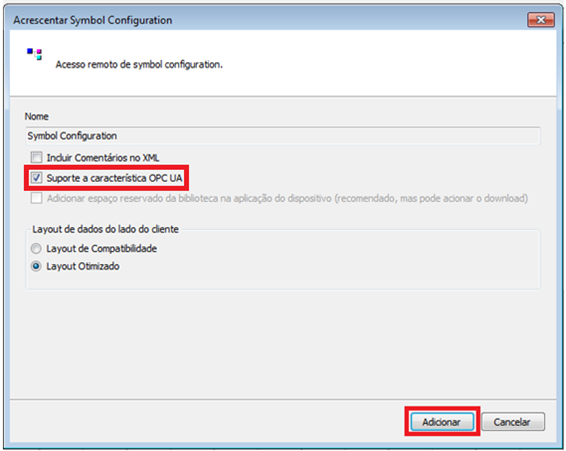Enable Incluir Comentários no XML checkbox
This screenshot has height=451, width=566.
(36, 157)
